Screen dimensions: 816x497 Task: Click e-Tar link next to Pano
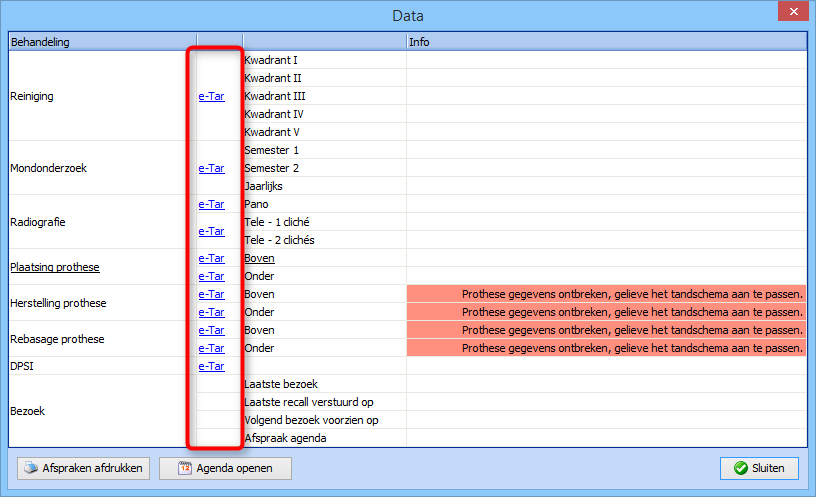point(211,204)
